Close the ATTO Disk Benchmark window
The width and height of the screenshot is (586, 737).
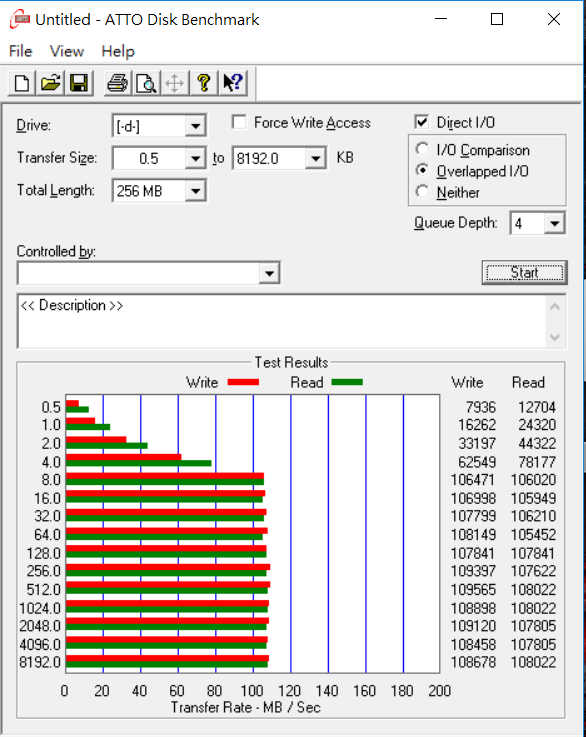coord(554,19)
